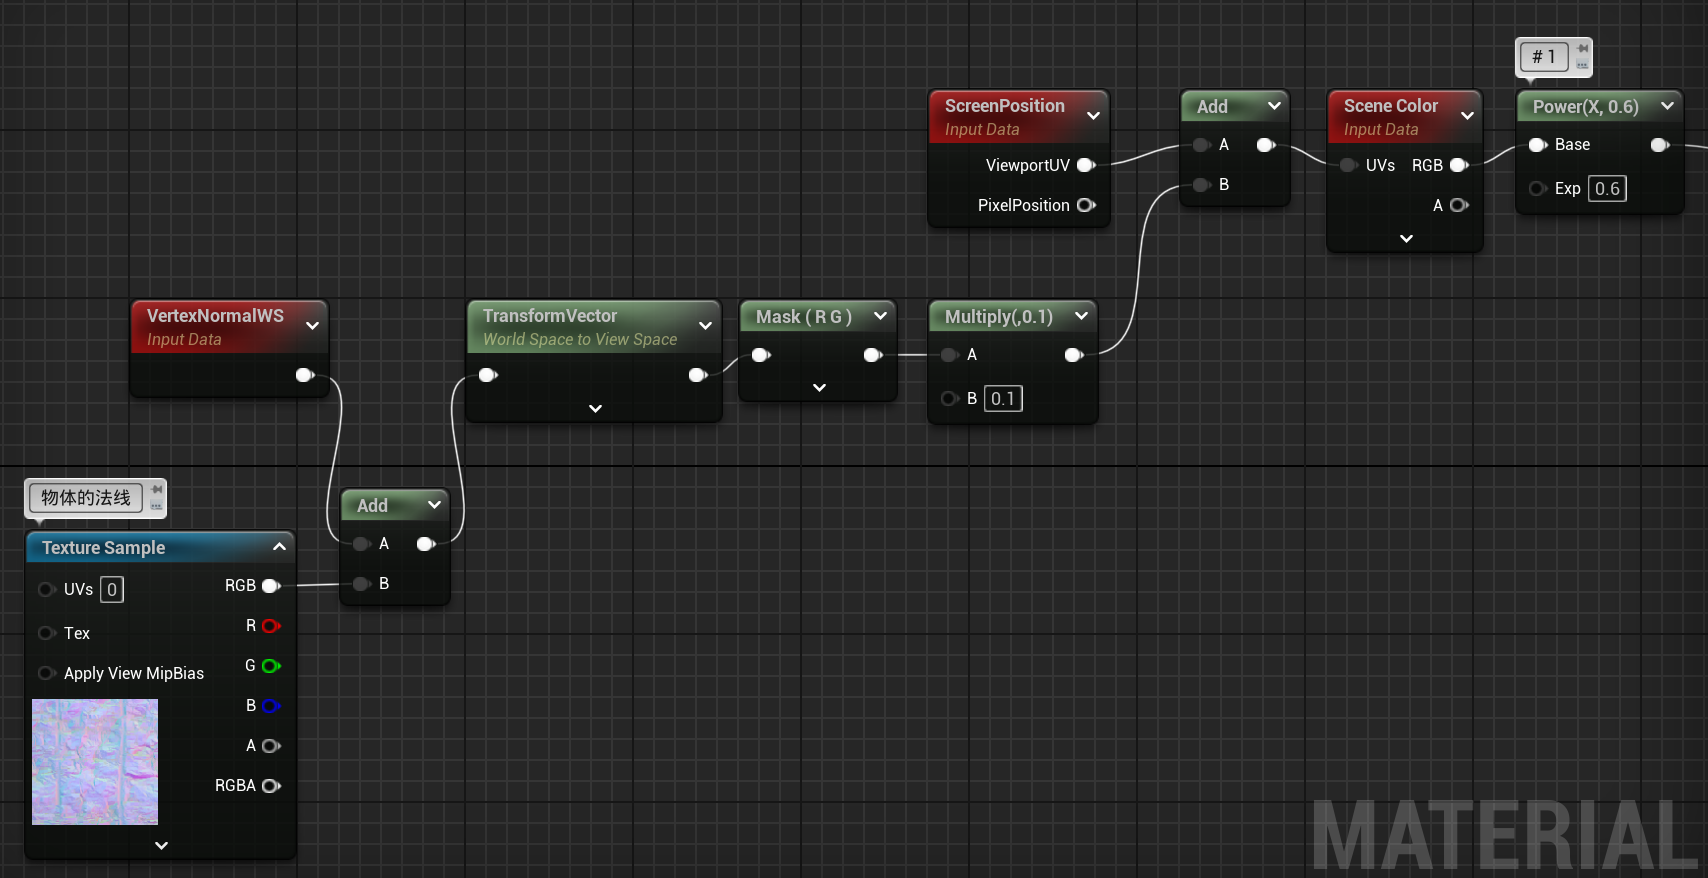The image size is (1708, 878).
Task: Click the VertexNormalWS output pin
Action: tap(305, 375)
